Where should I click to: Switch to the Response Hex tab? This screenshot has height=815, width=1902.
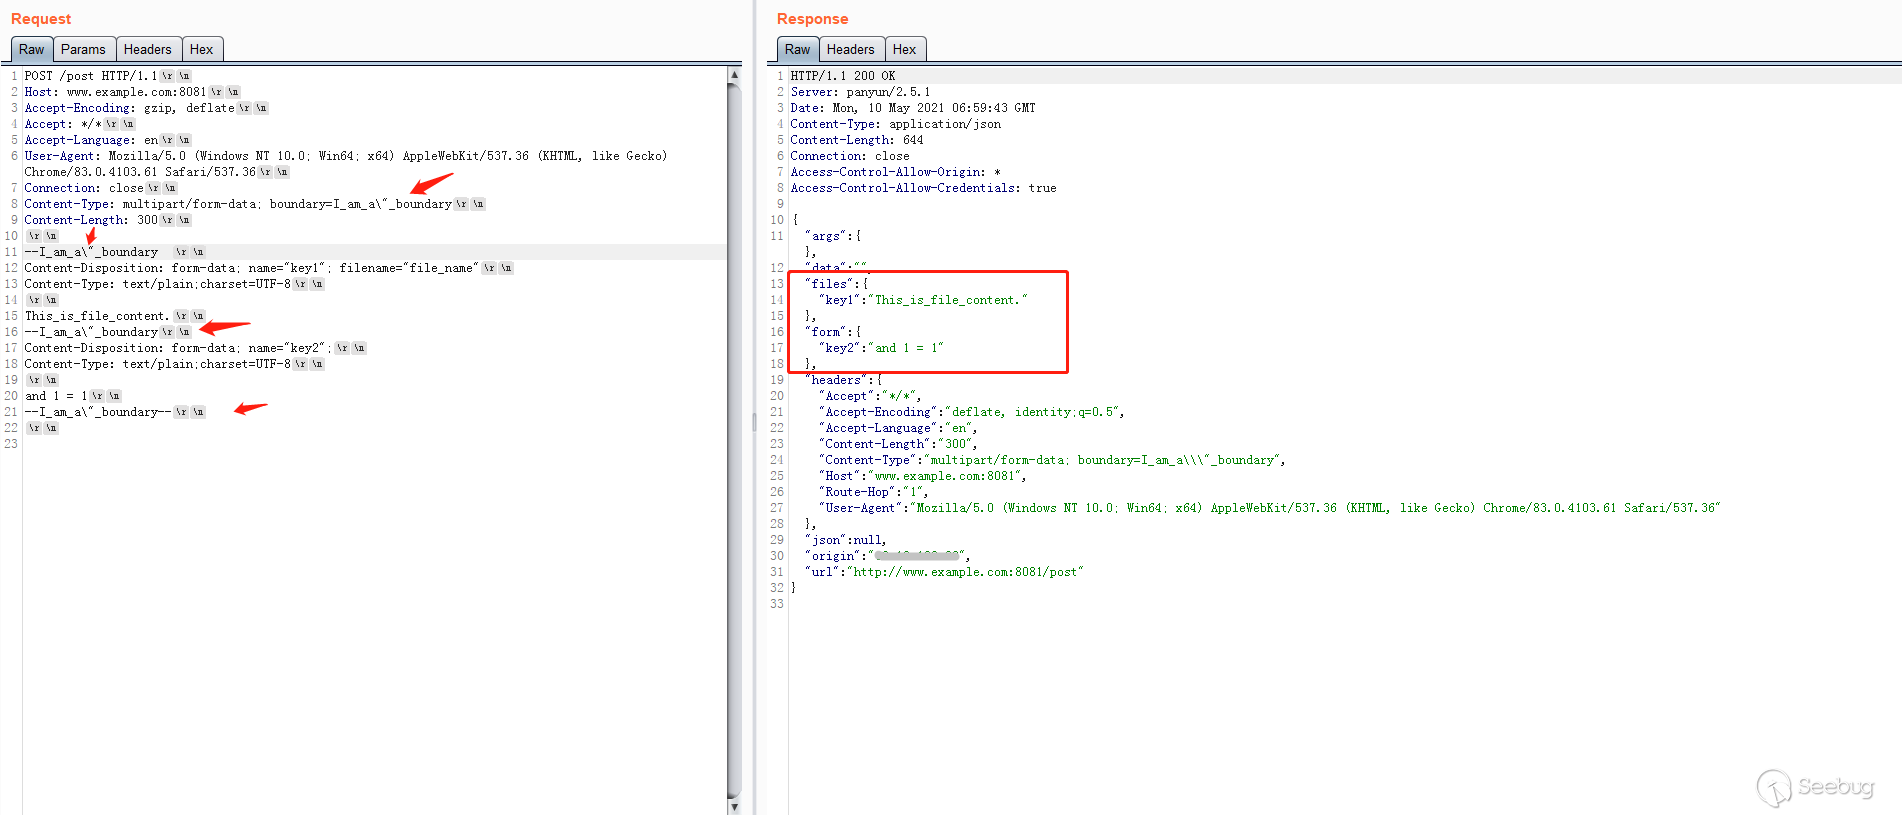(x=904, y=49)
